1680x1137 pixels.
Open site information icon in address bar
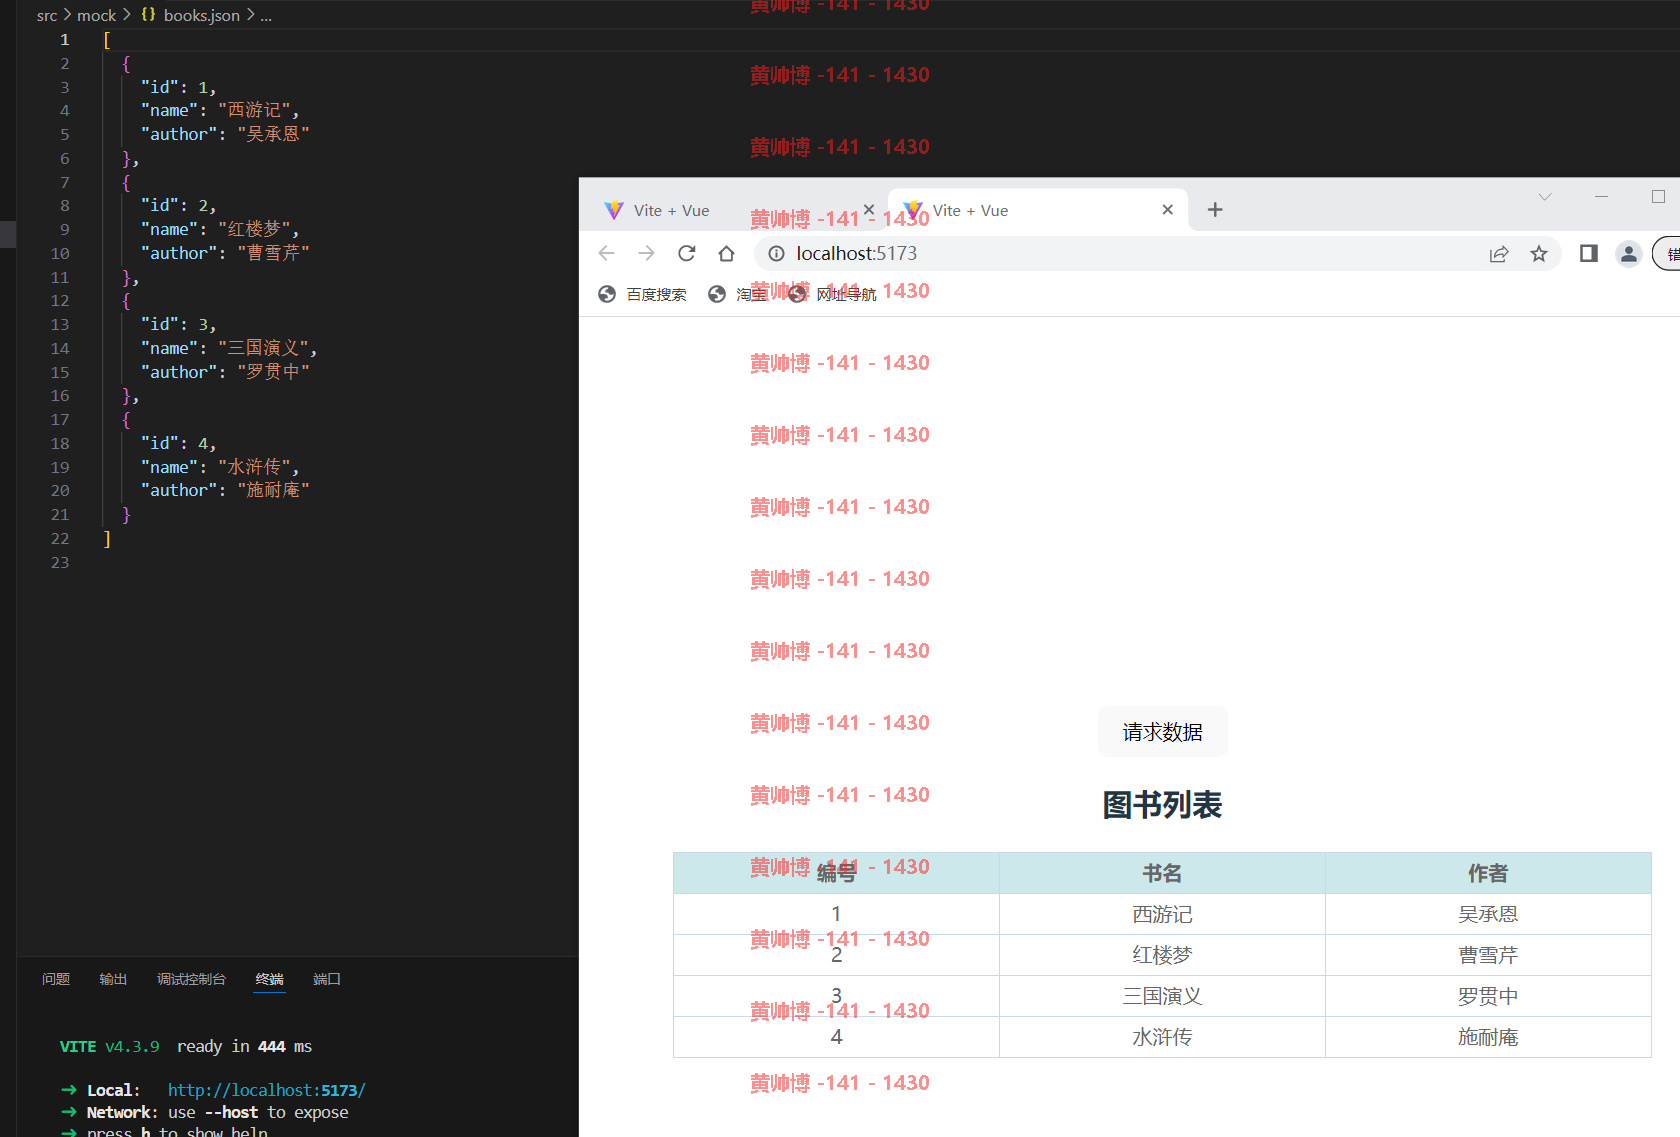pos(776,253)
